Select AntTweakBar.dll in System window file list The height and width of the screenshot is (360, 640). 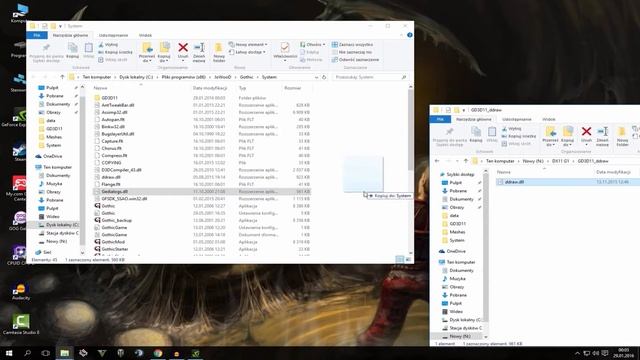(118, 105)
